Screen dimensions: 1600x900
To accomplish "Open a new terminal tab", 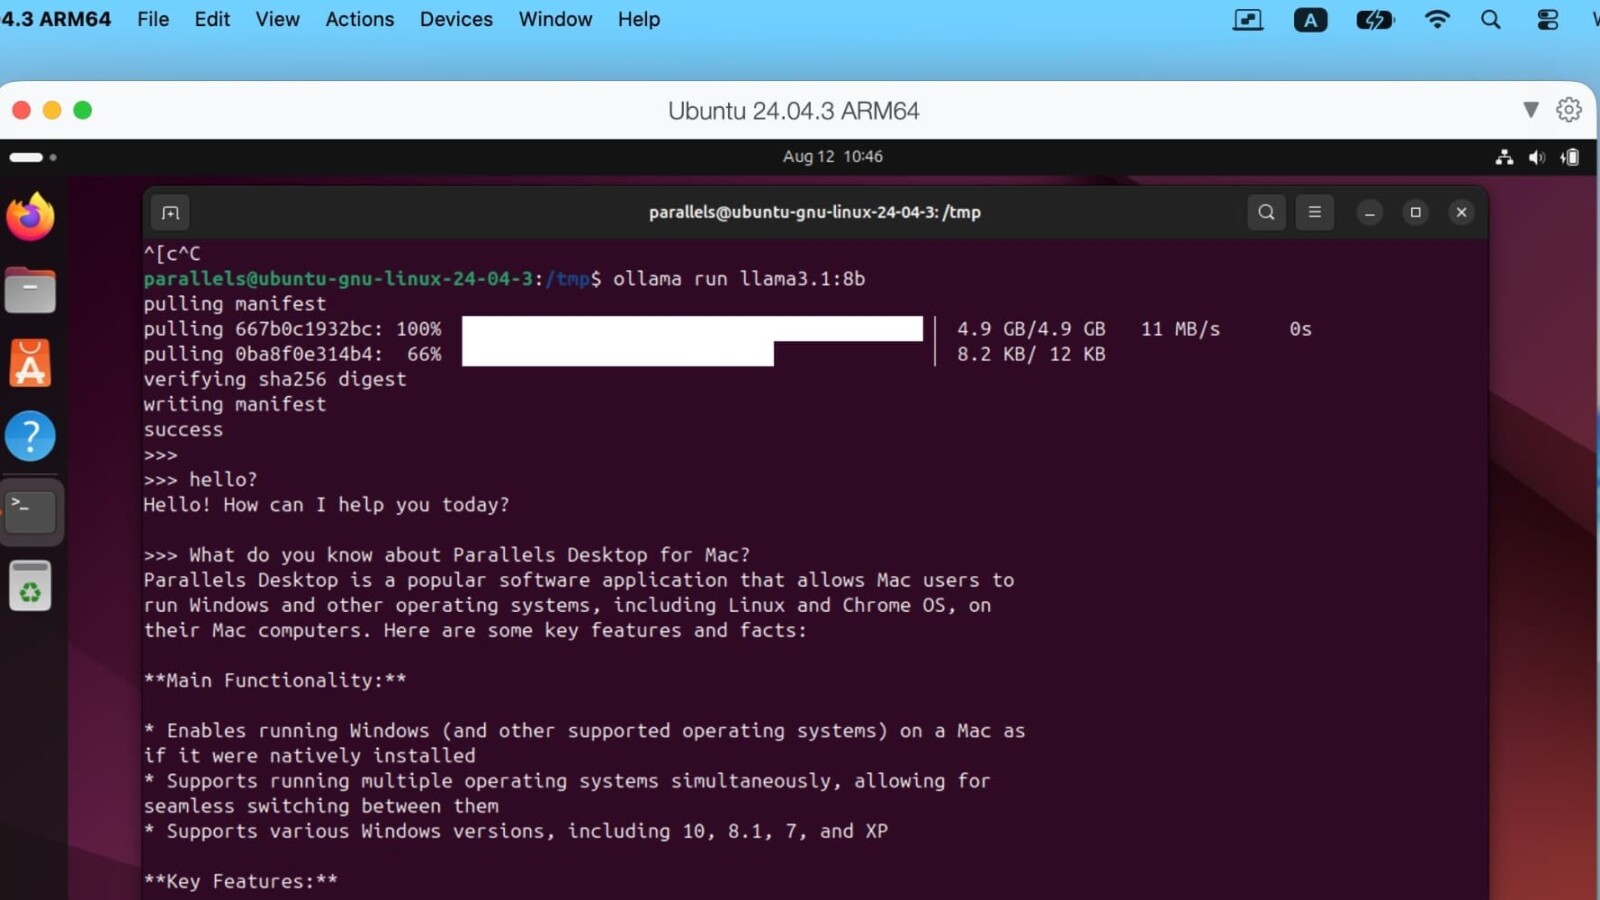I will click(x=171, y=212).
